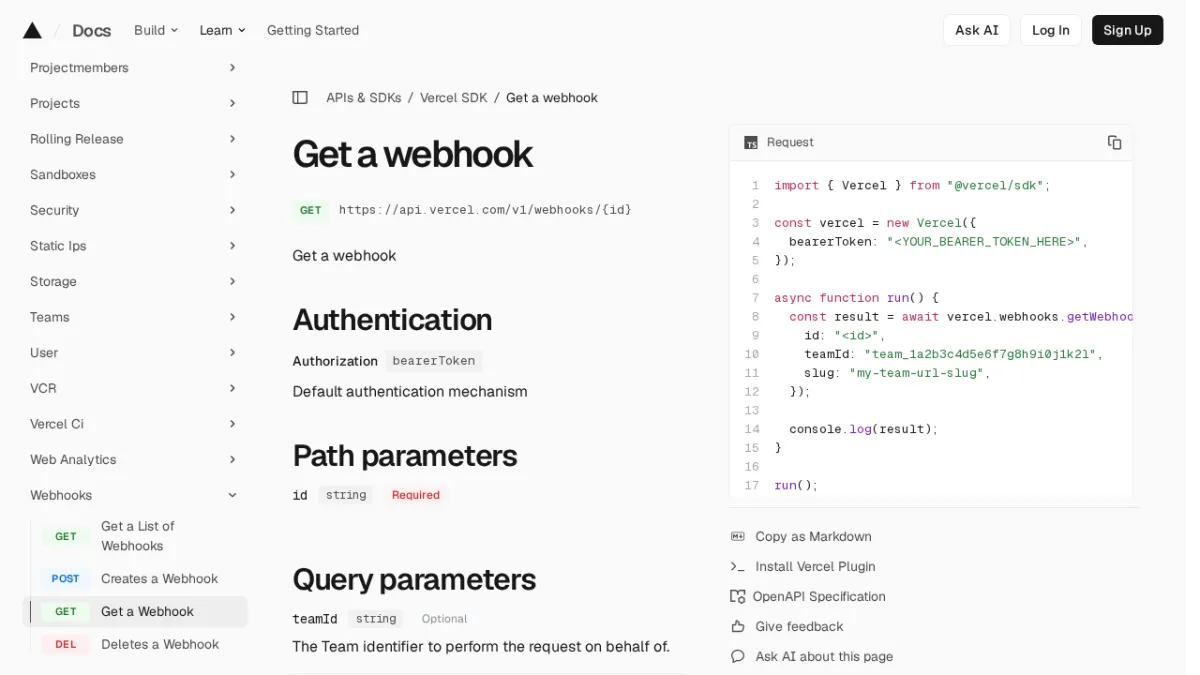
Task: Click the chat bubble Ask AI icon
Action: coord(738,656)
